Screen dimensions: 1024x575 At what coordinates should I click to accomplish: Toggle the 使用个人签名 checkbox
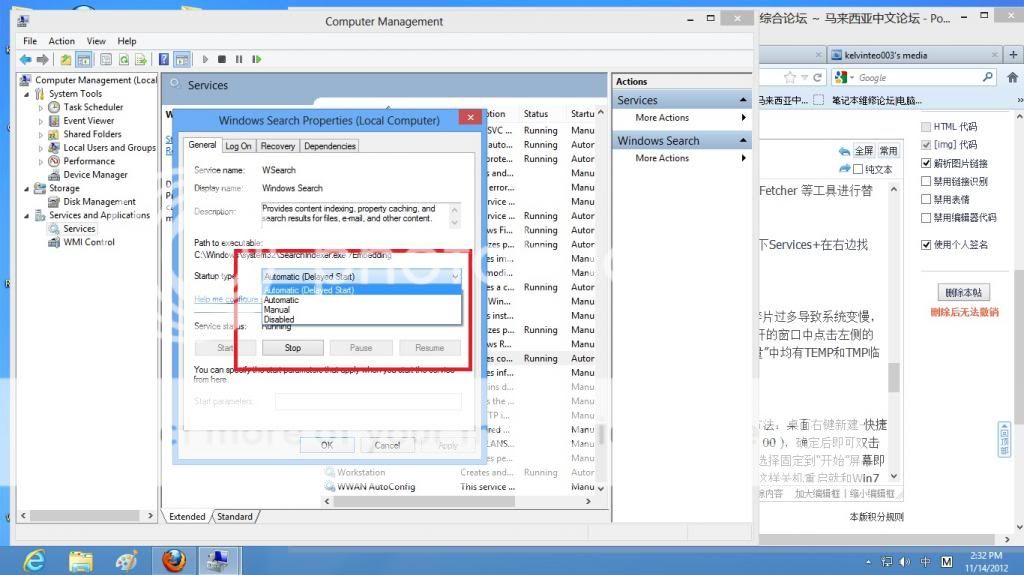coord(926,245)
